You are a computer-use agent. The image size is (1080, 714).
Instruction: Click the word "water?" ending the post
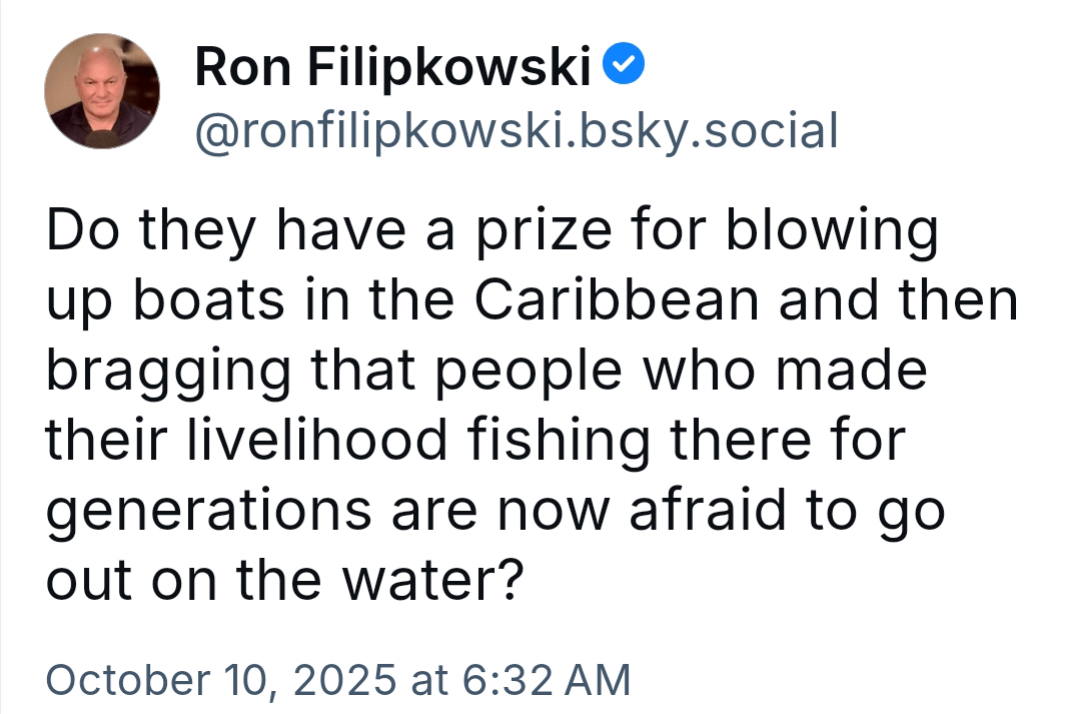click(x=438, y=579)
